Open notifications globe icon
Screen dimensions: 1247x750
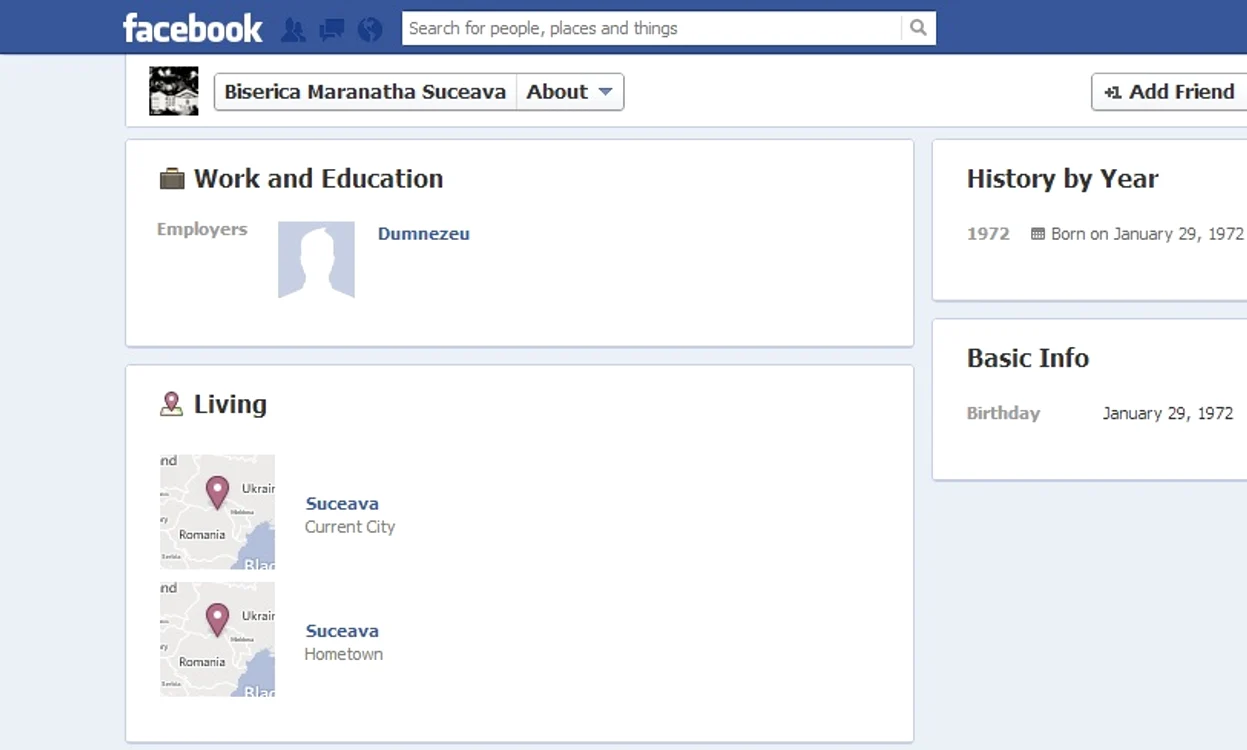coord(370,30)
